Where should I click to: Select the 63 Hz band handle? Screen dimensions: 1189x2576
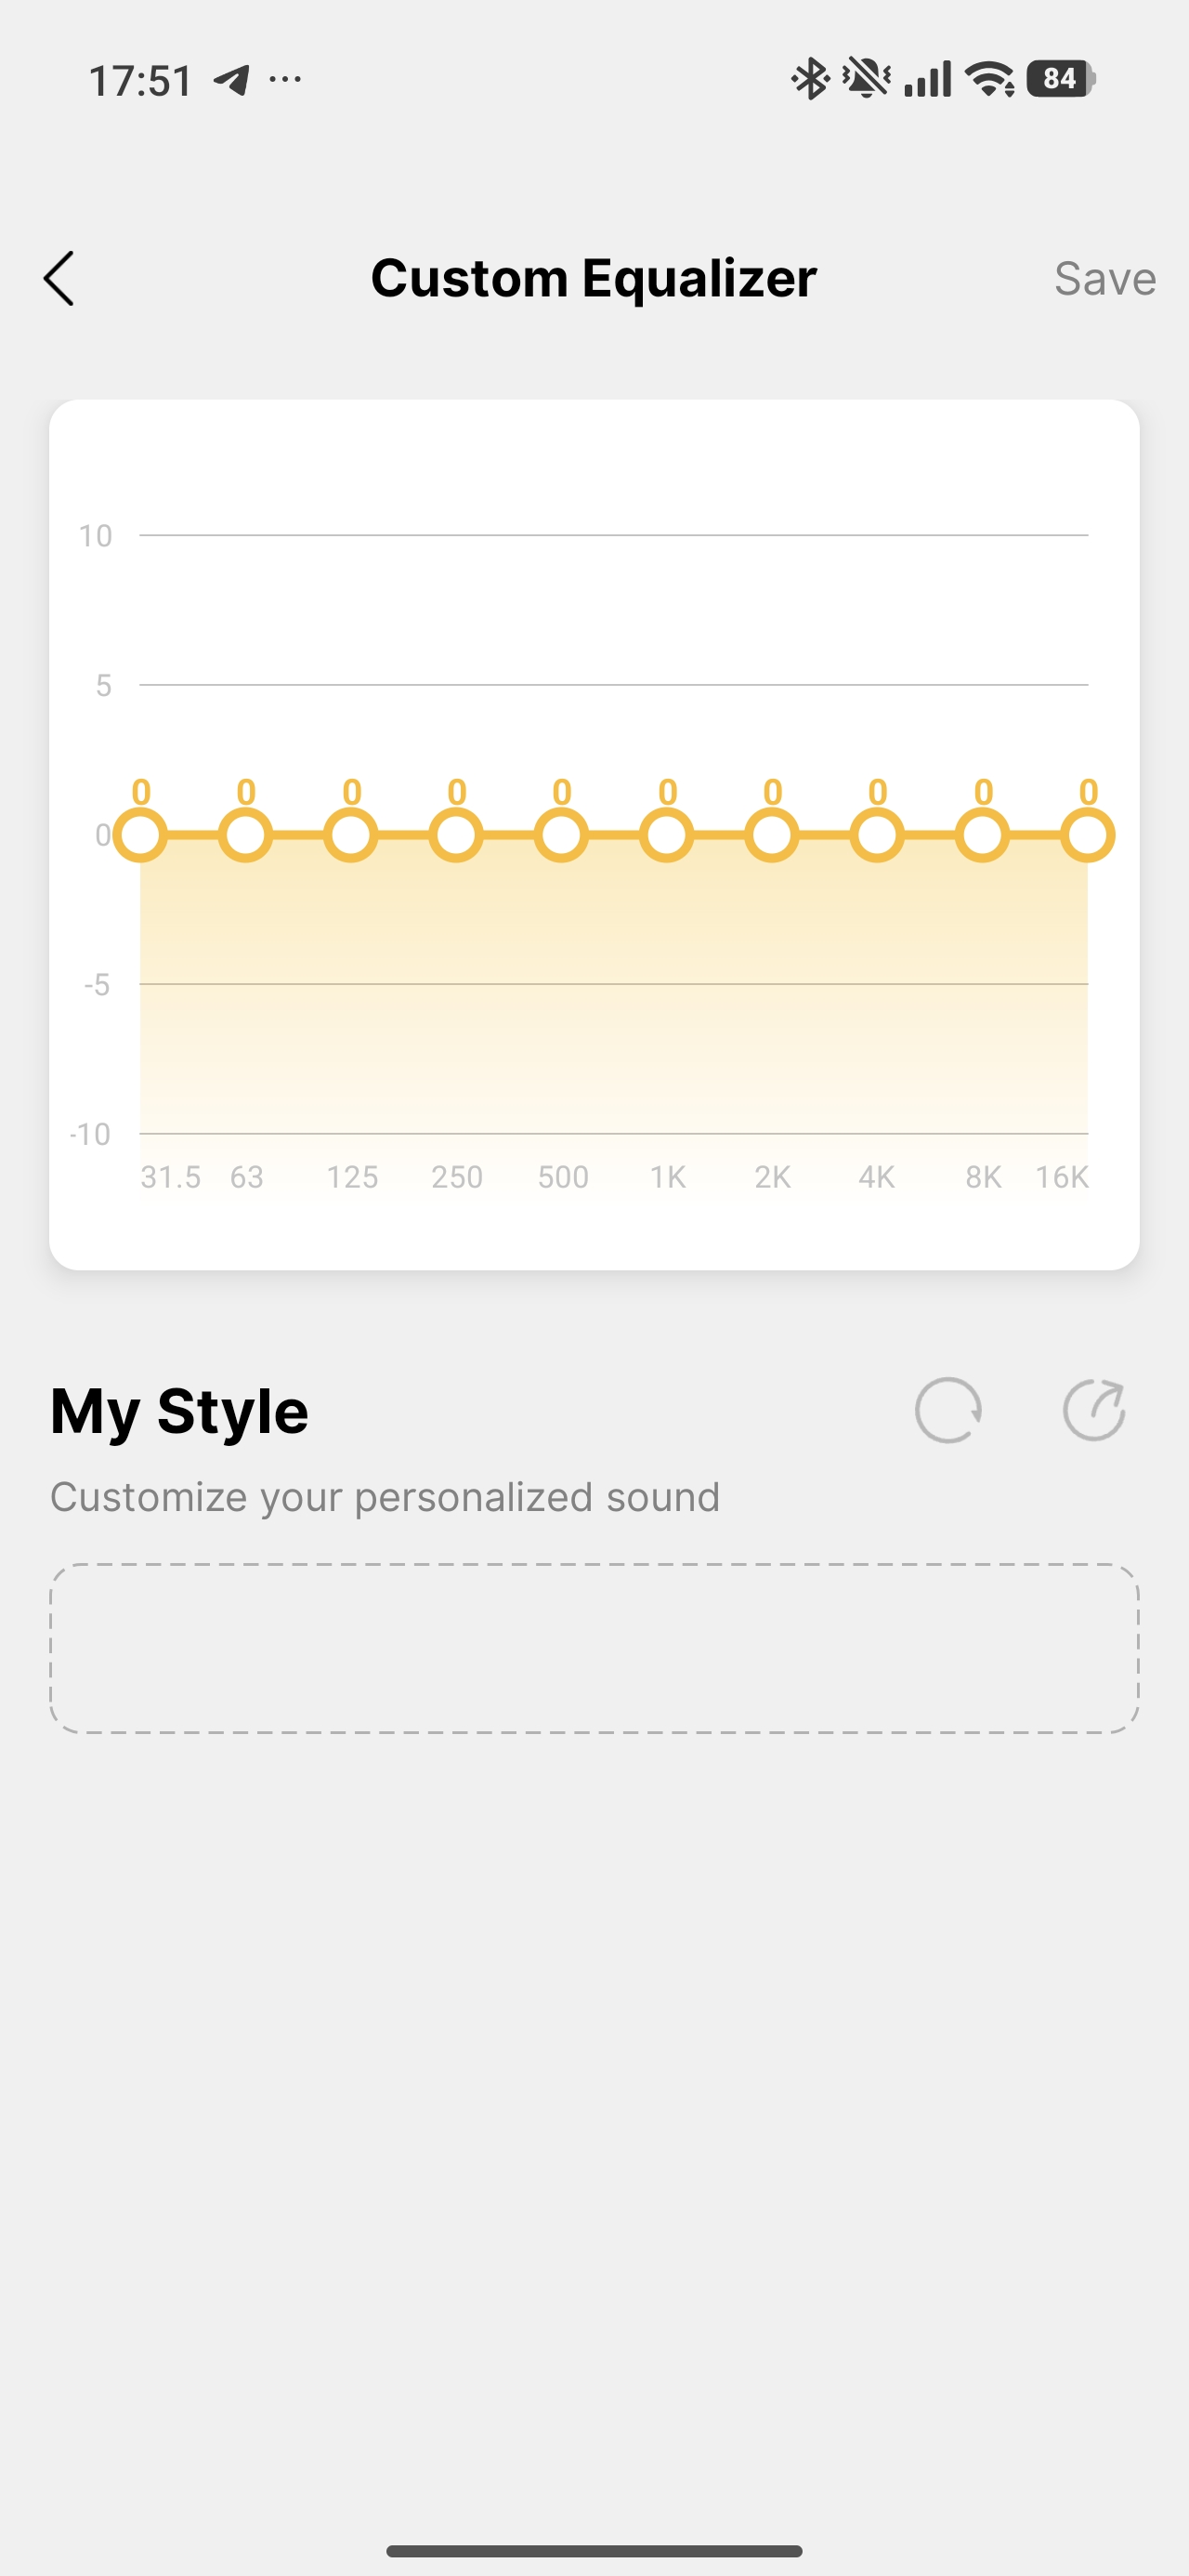pyautogui.click(x=246, y=835)
